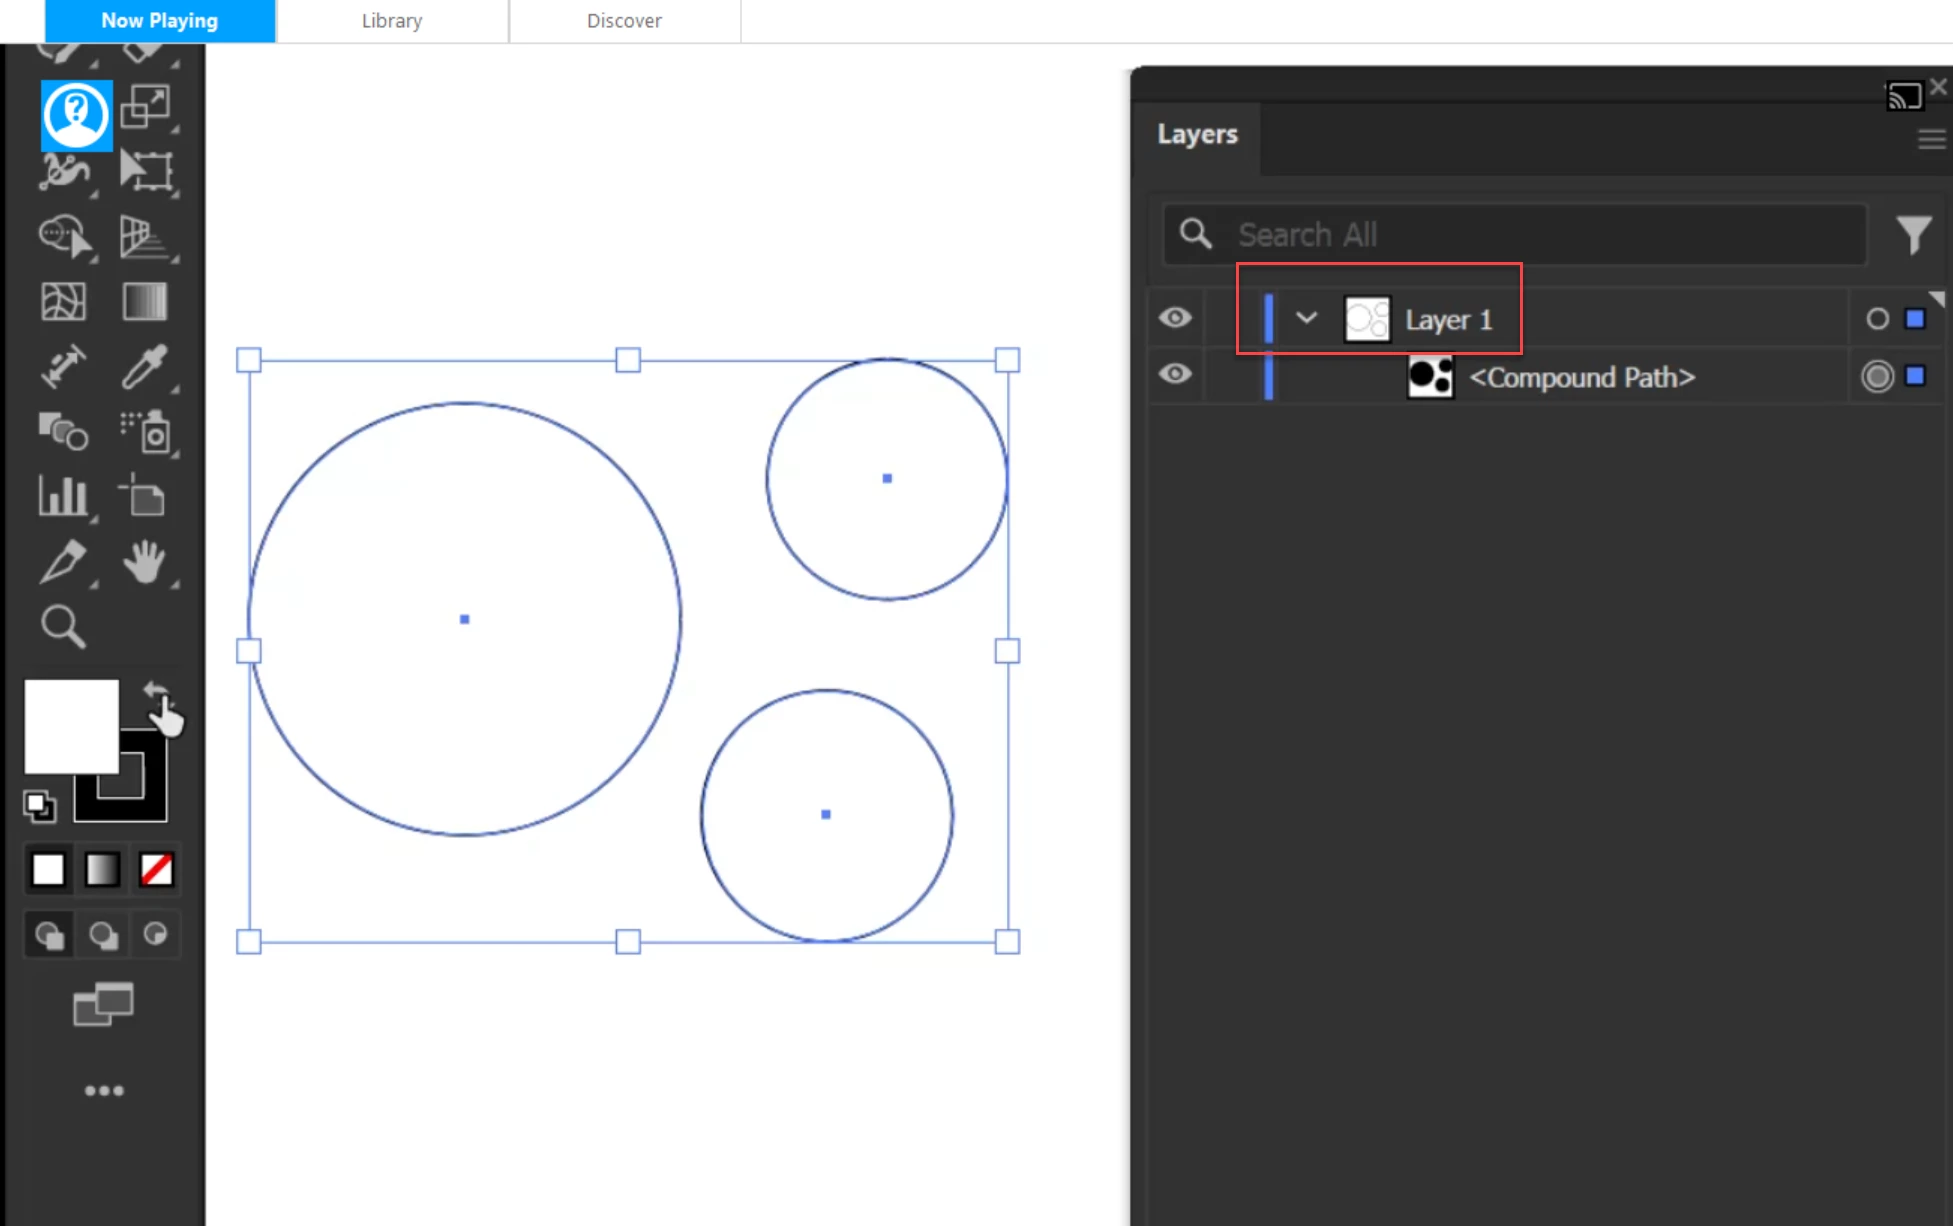
Task: Open Layers panel hamburger menu
Action: point(1931,140)
